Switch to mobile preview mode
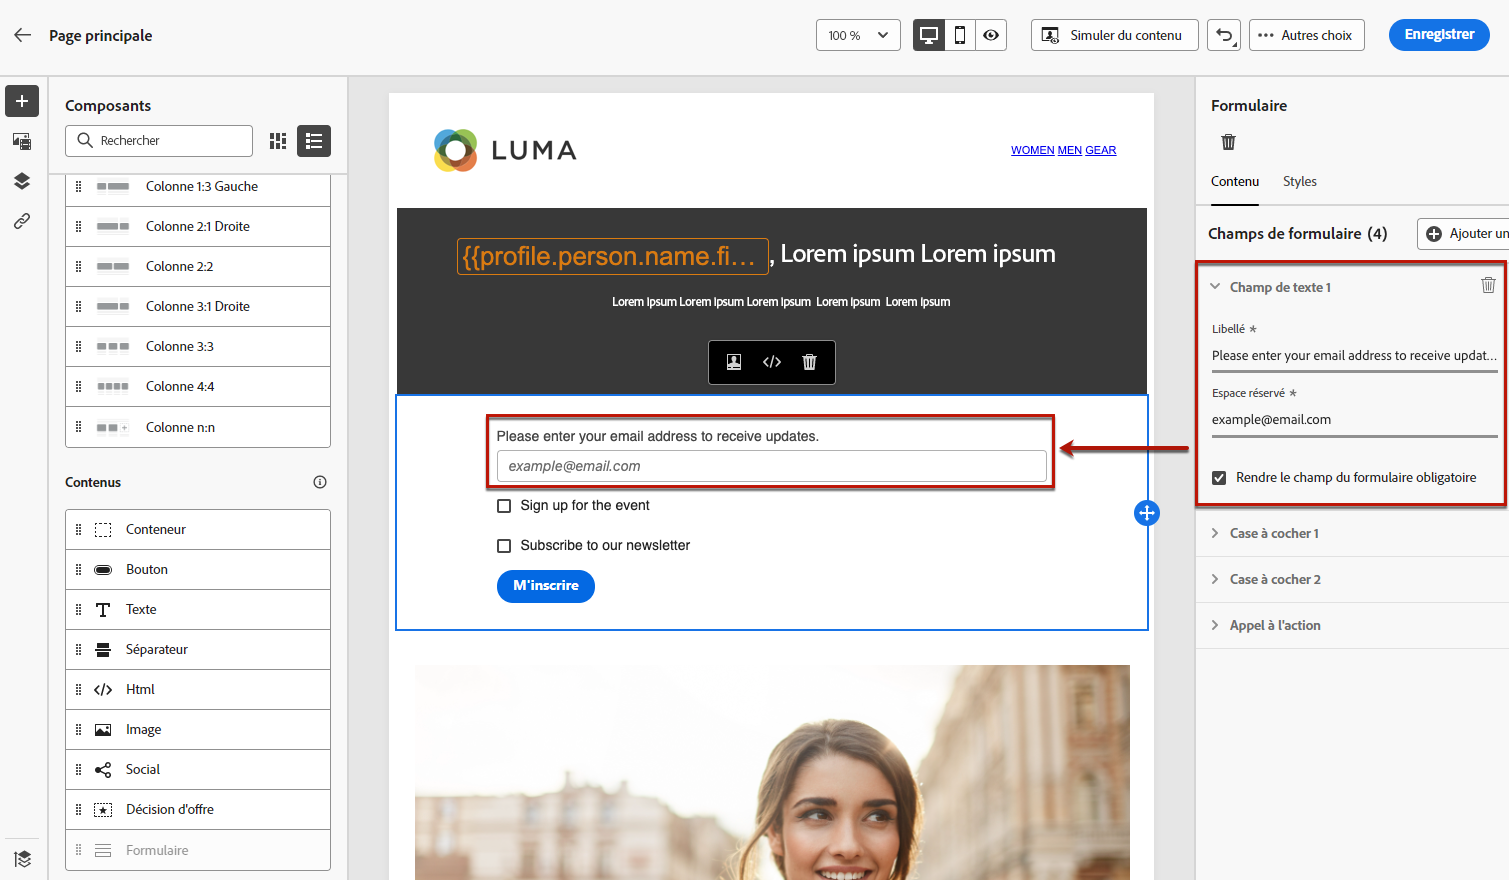This screenshot has height=880, width=1509. click(x=960, y=35)
